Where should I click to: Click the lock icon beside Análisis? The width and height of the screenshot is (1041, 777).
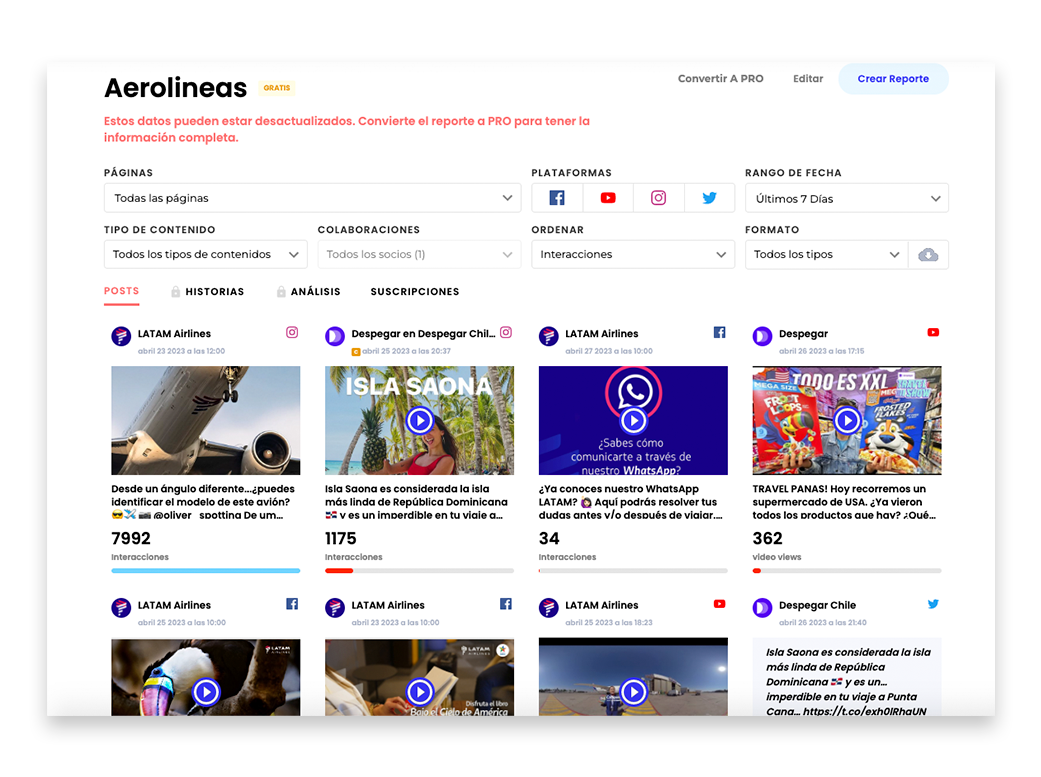point(281,292)
